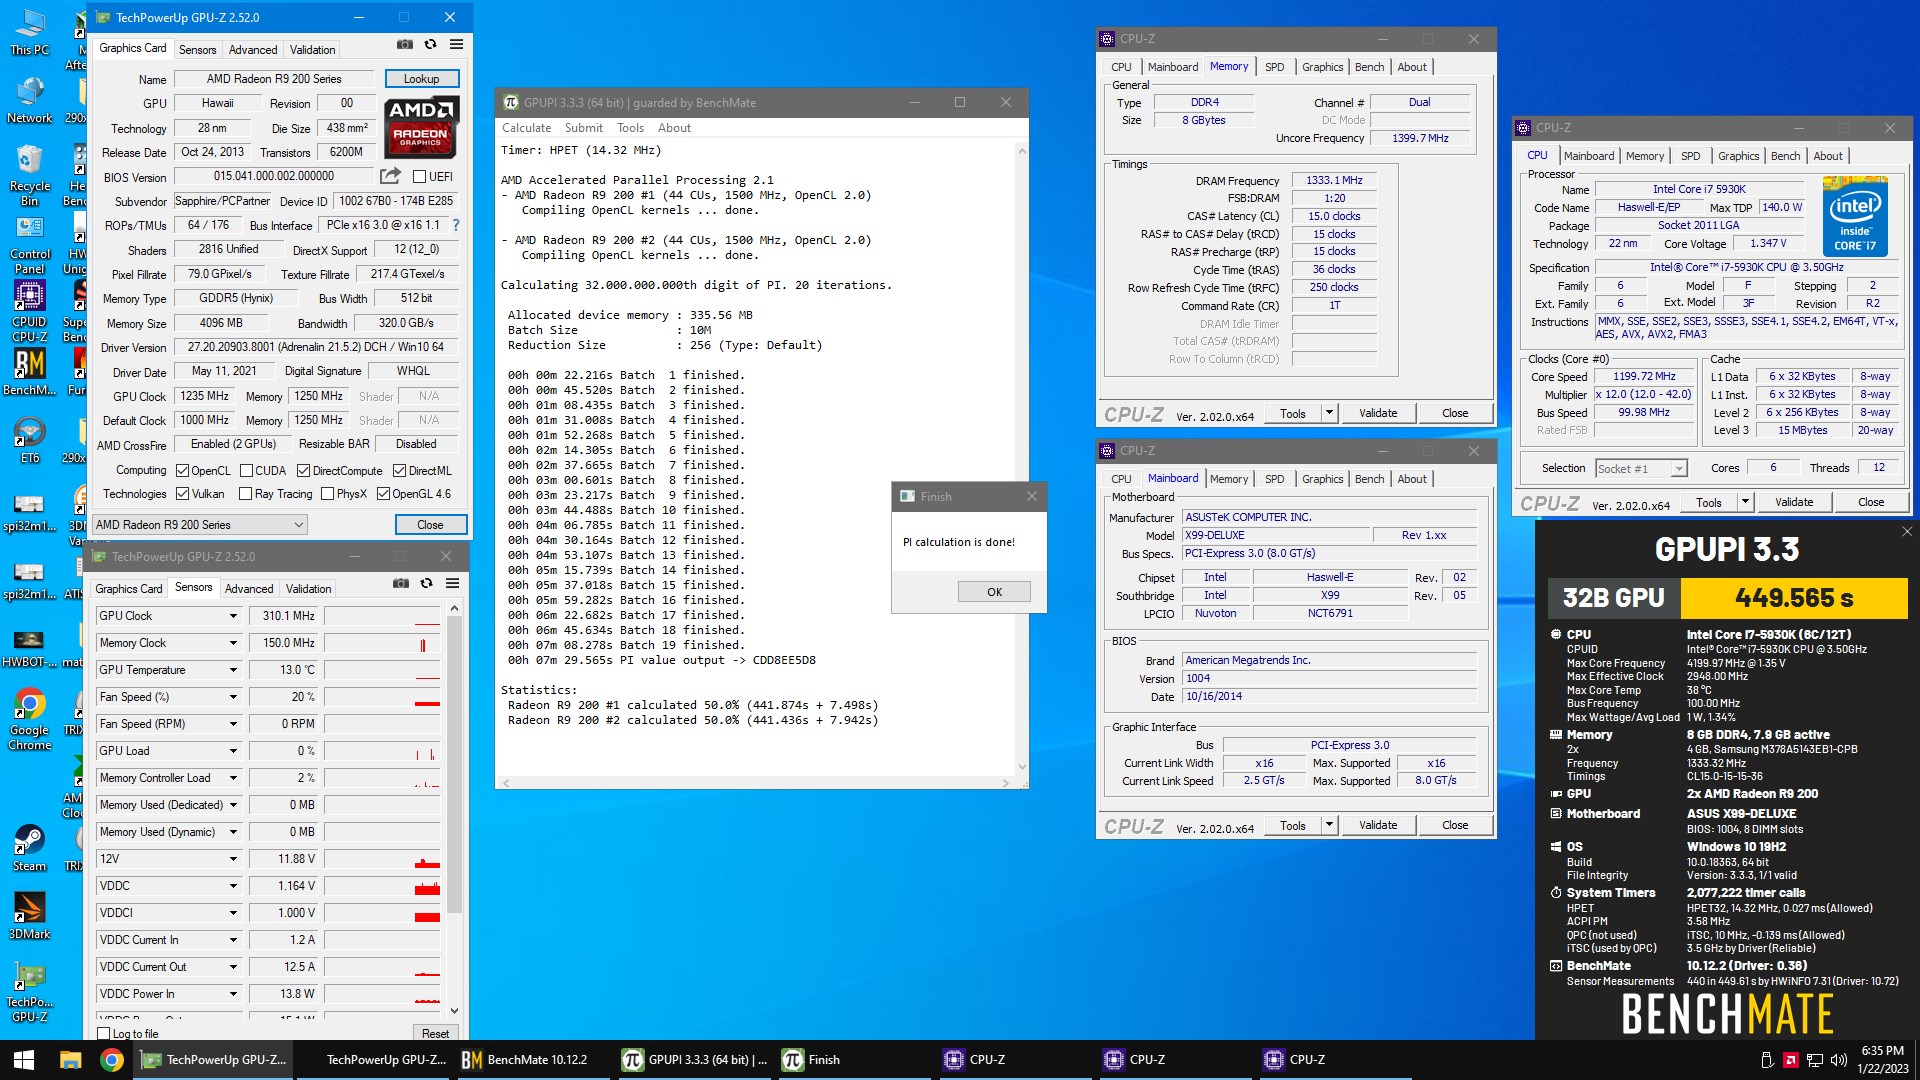Switch to Validation tab in GPU-Z Sensors window
1920x1080 pixels.
point(308,589)
